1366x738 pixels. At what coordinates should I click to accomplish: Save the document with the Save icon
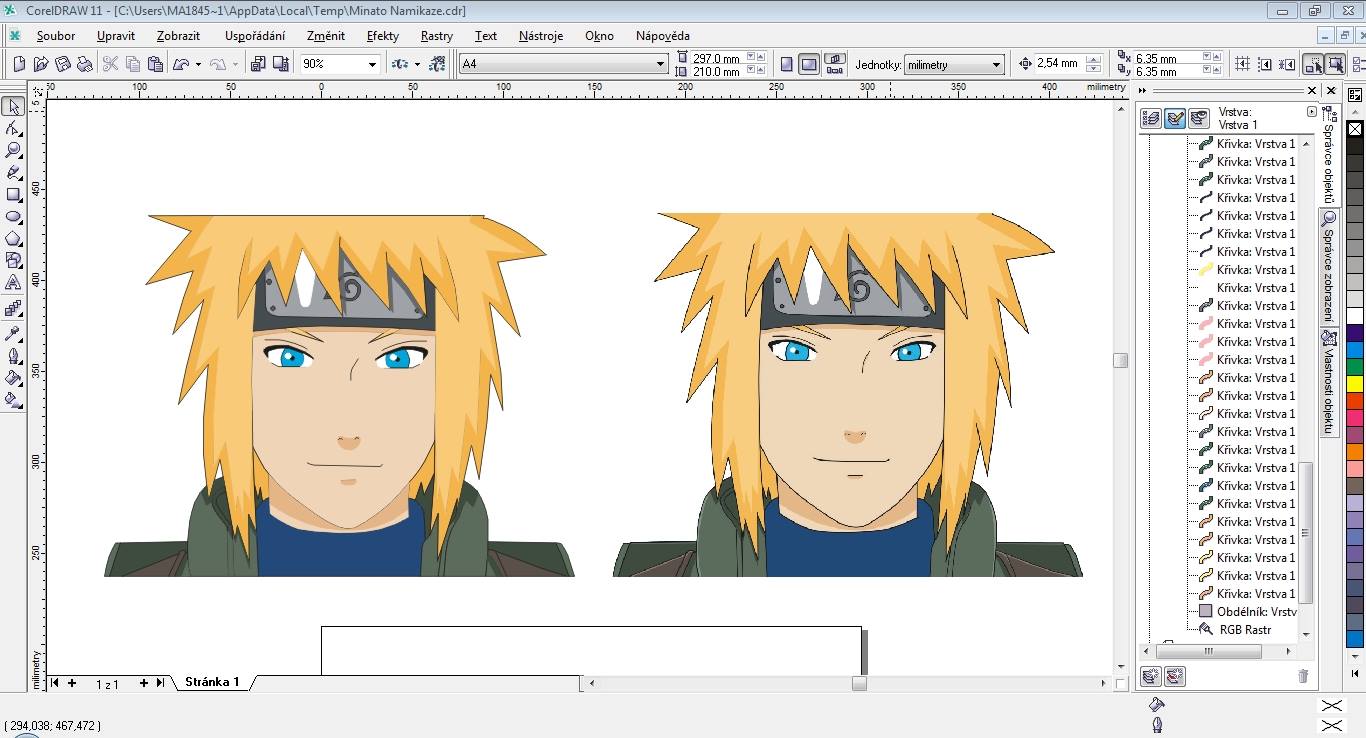click(63, 64)
